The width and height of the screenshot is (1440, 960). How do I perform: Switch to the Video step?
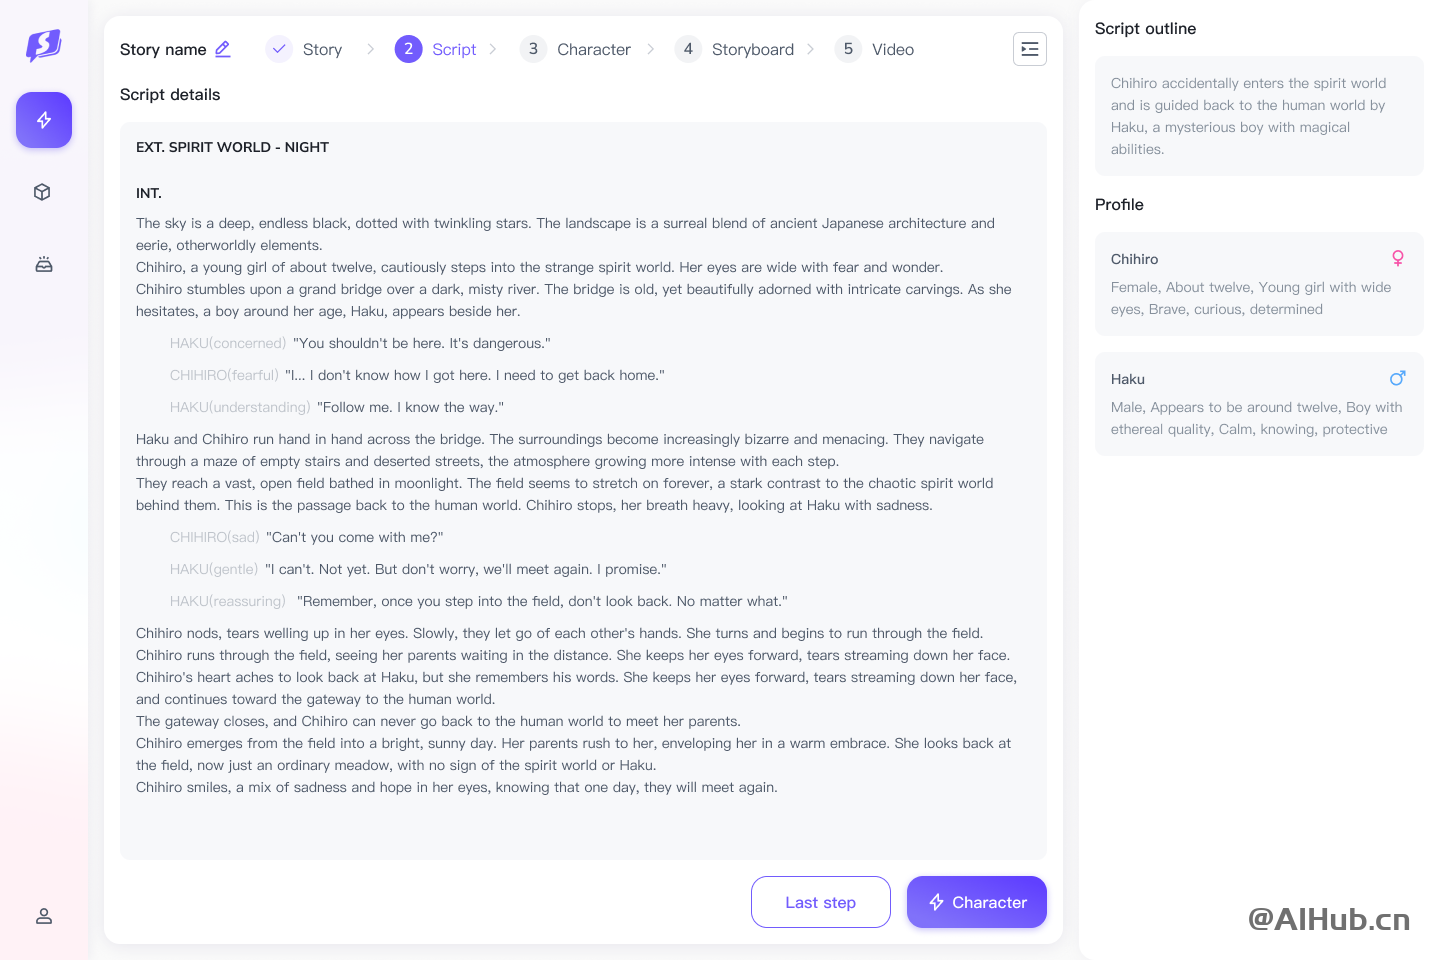(x=874, y=49)
